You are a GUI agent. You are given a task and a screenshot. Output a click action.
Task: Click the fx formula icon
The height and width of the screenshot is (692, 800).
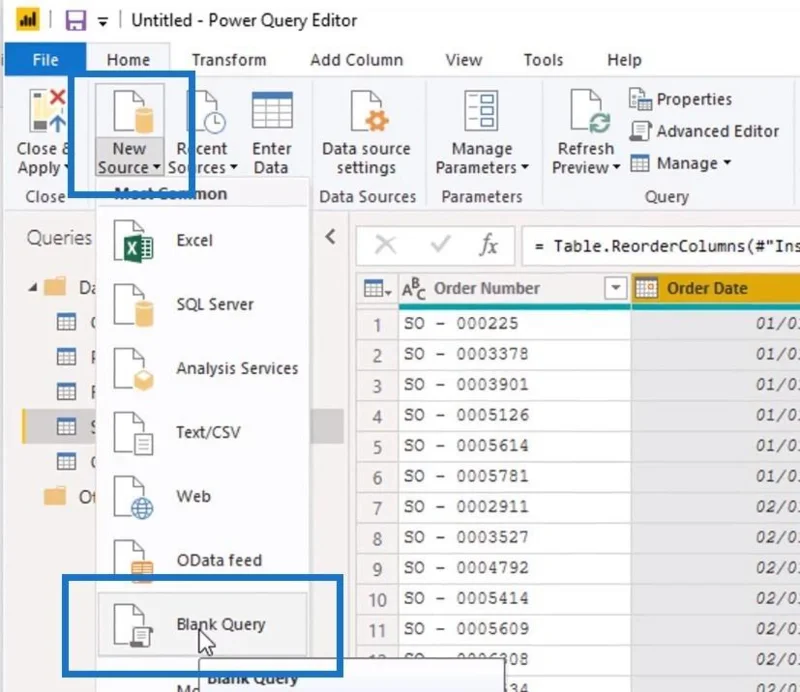489,245
